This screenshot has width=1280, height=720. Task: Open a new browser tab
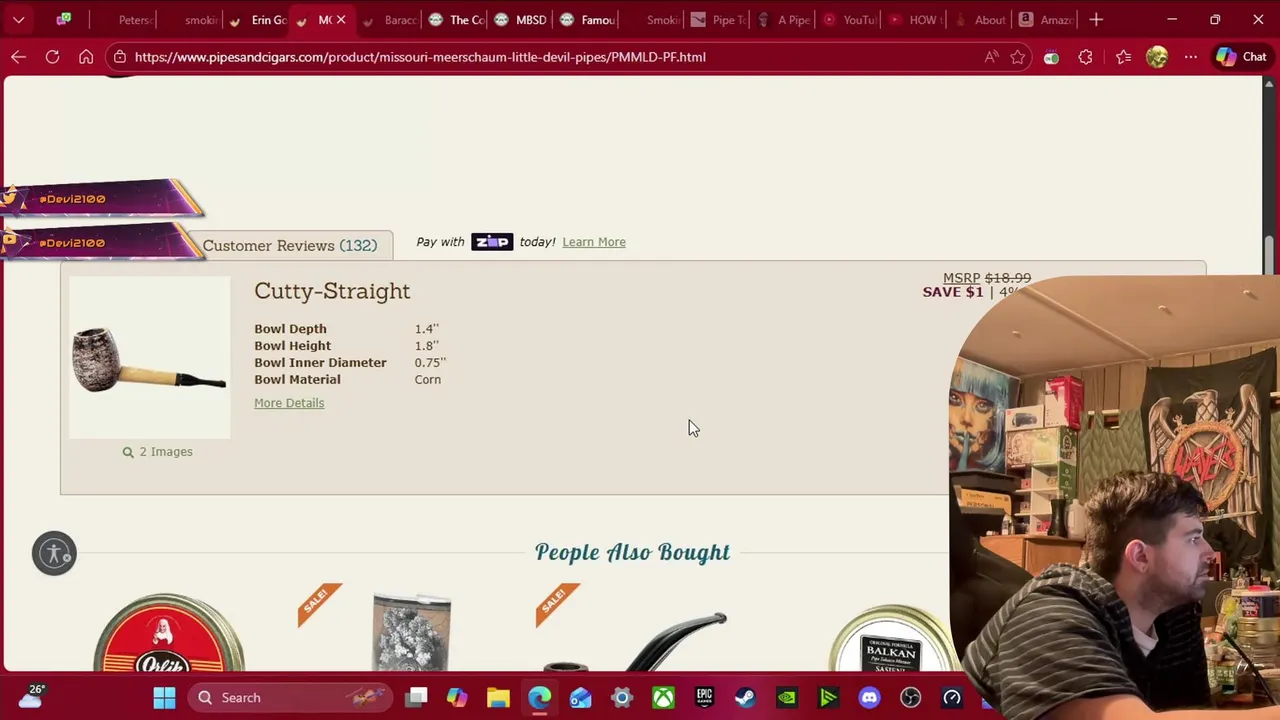click(x=1096, y=19)
